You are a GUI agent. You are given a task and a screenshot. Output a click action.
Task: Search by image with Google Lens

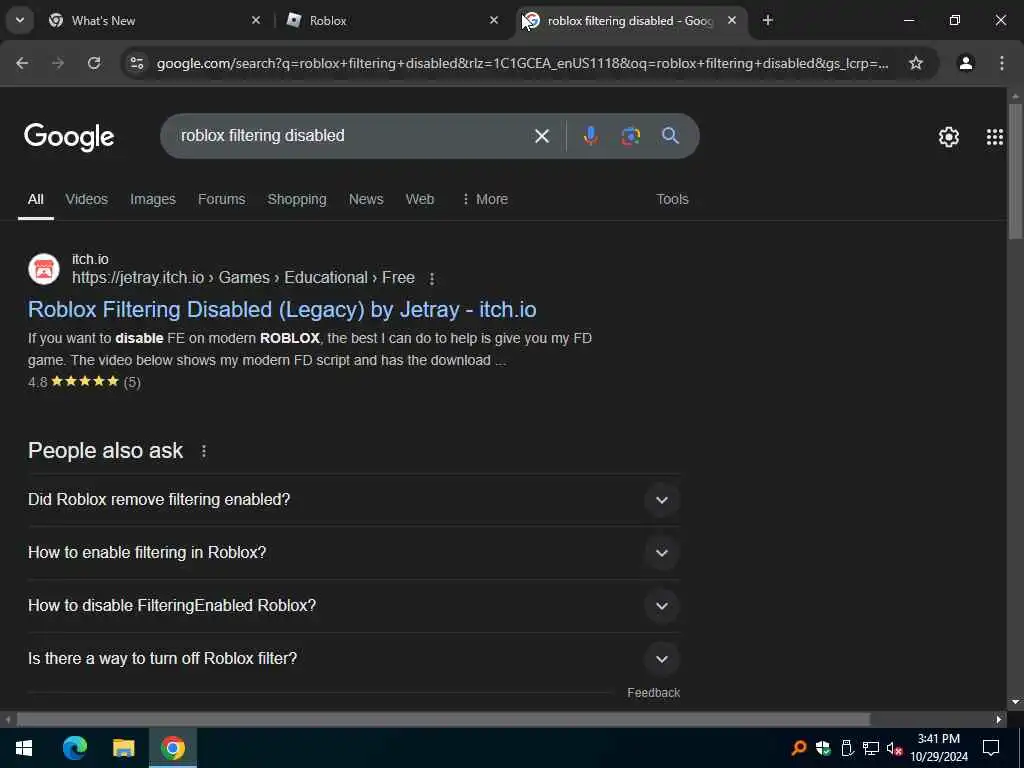click(630, 136)
